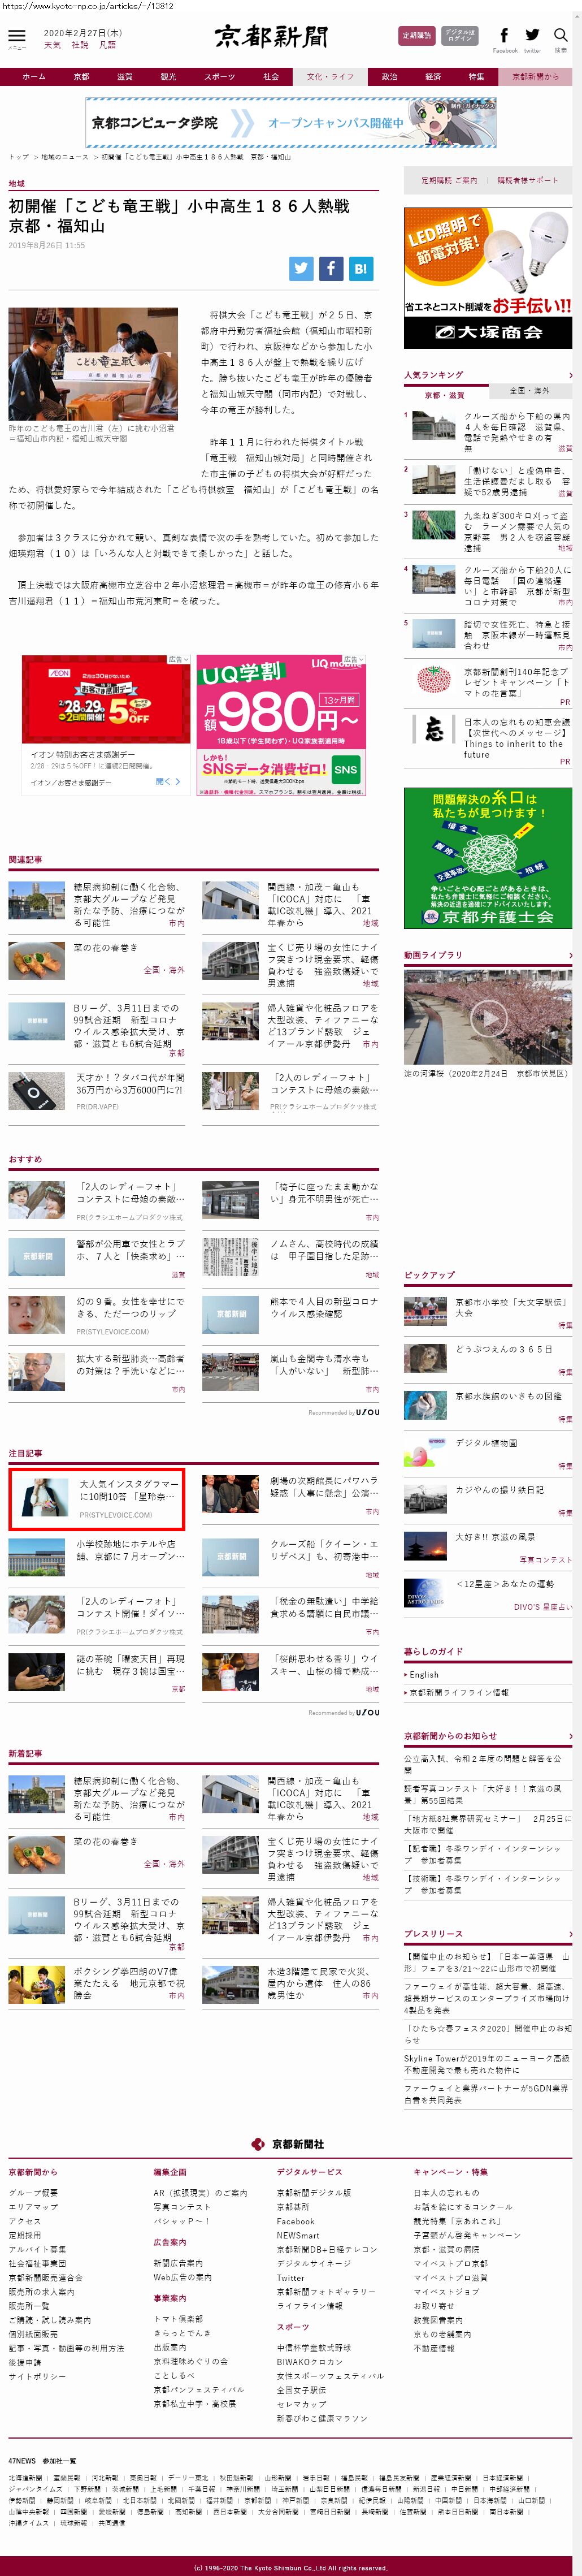The width and height of the screenshot is (582, 2576).
Task: Click the デジタル版ログイン button
Action: pyautogui.click(x=459, y=35)
